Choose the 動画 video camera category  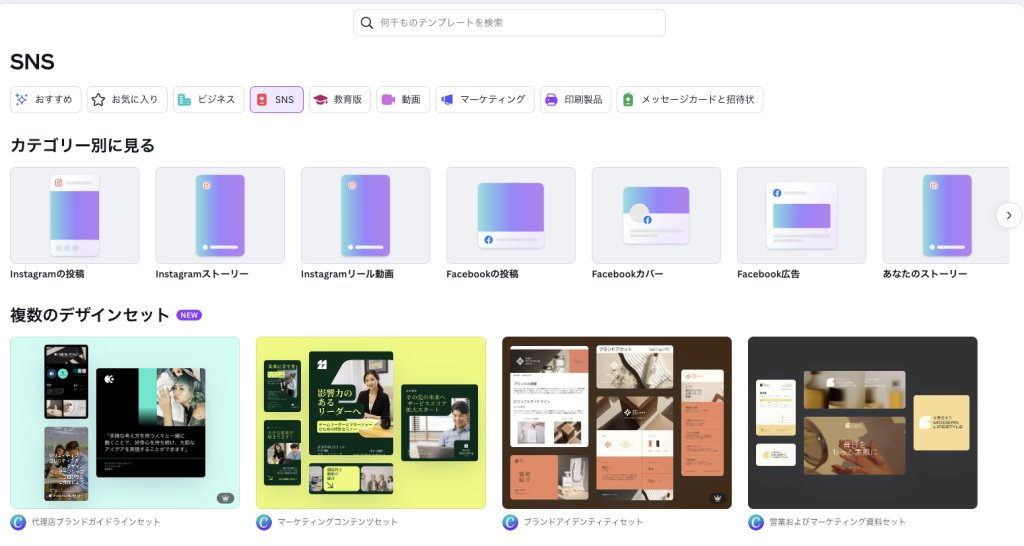click(403, 100)
